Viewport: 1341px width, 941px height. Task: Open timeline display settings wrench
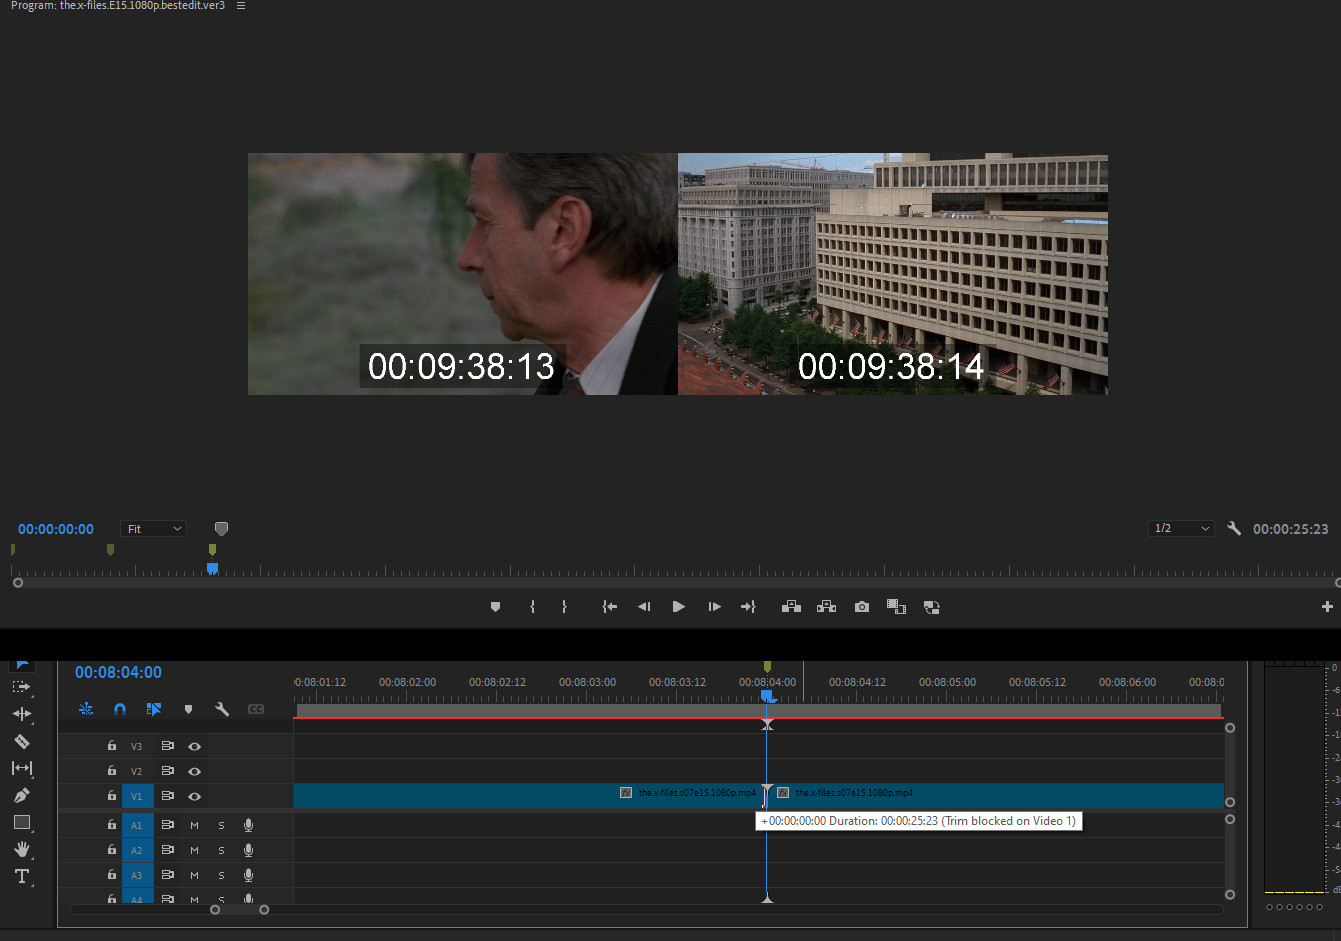[x=222, y=709]
